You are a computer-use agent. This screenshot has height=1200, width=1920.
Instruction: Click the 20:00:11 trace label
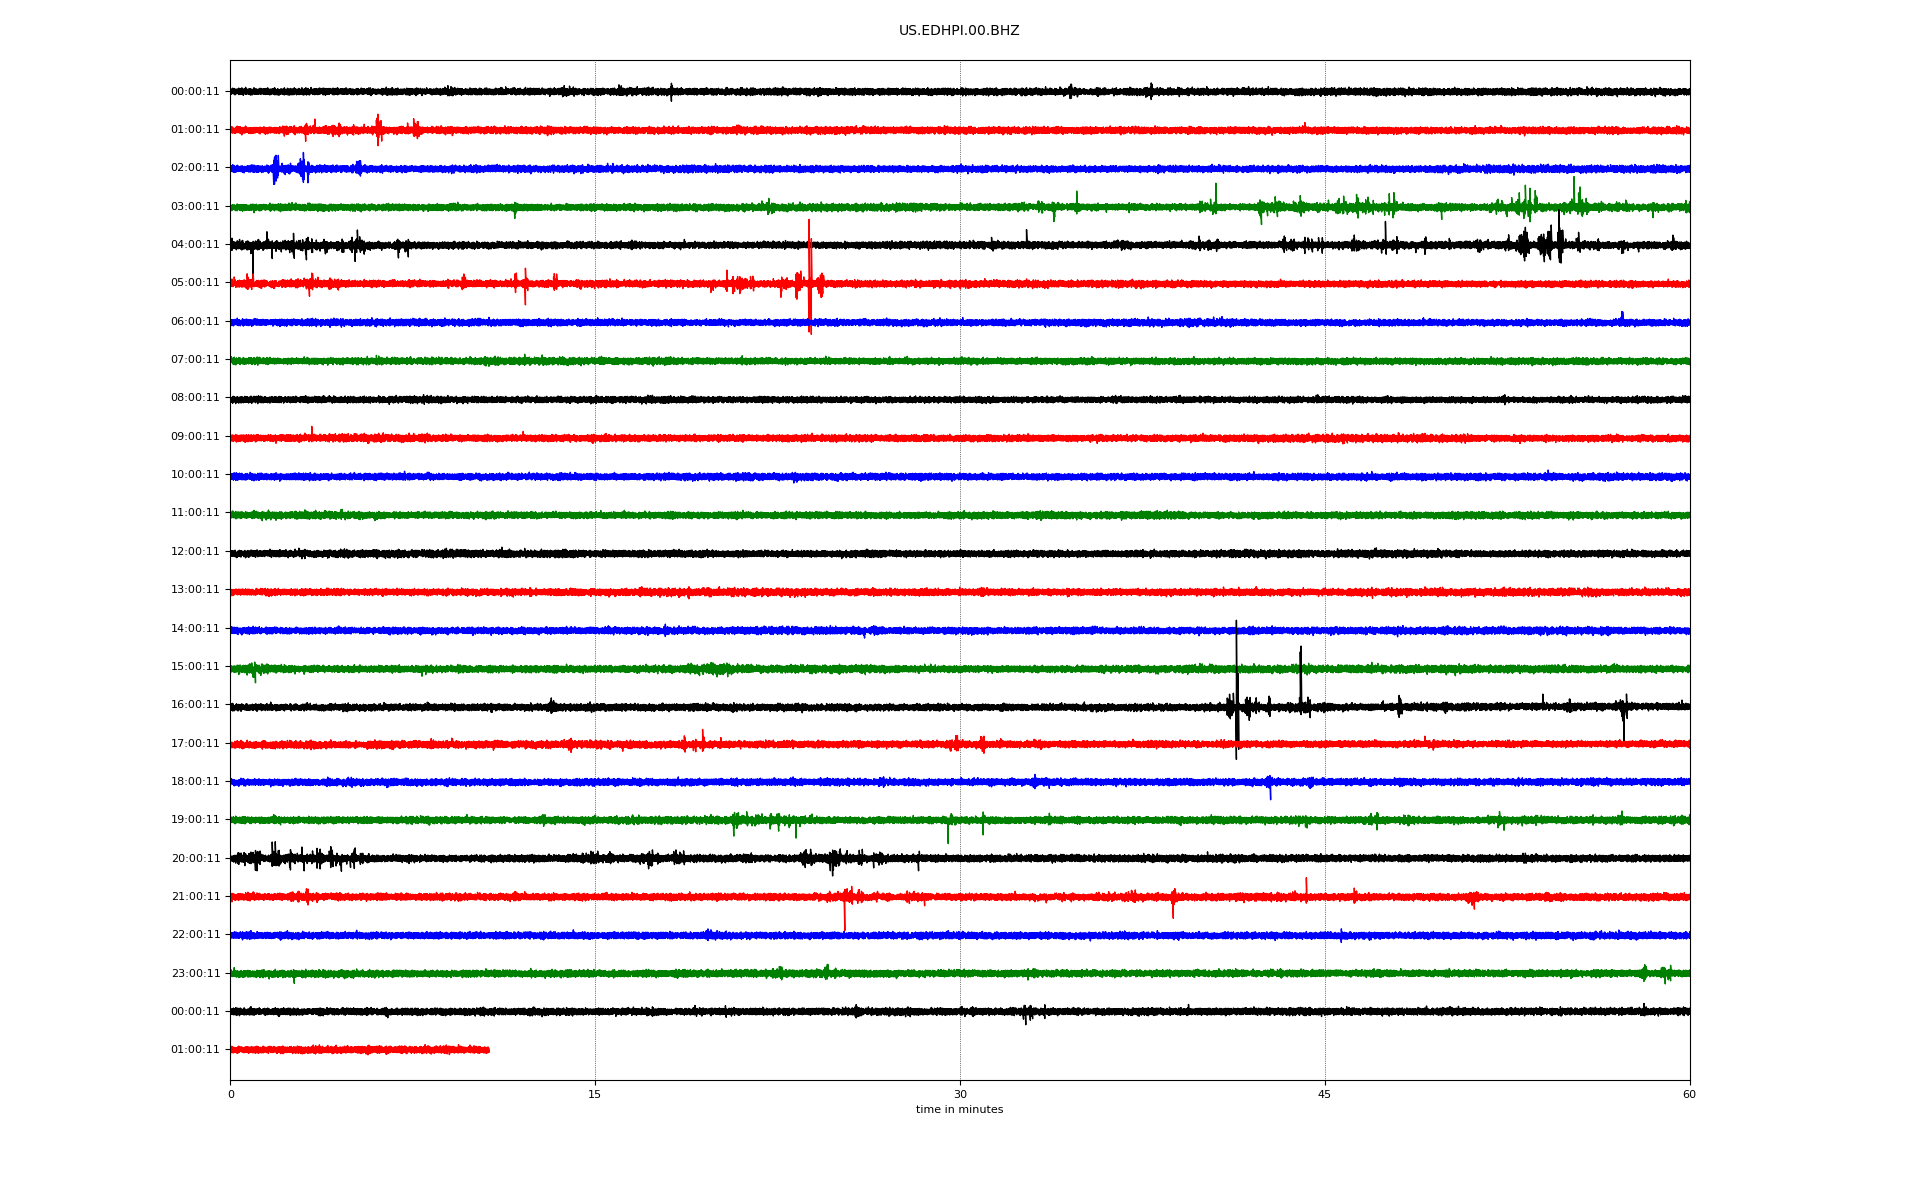[x=195, y=859]
